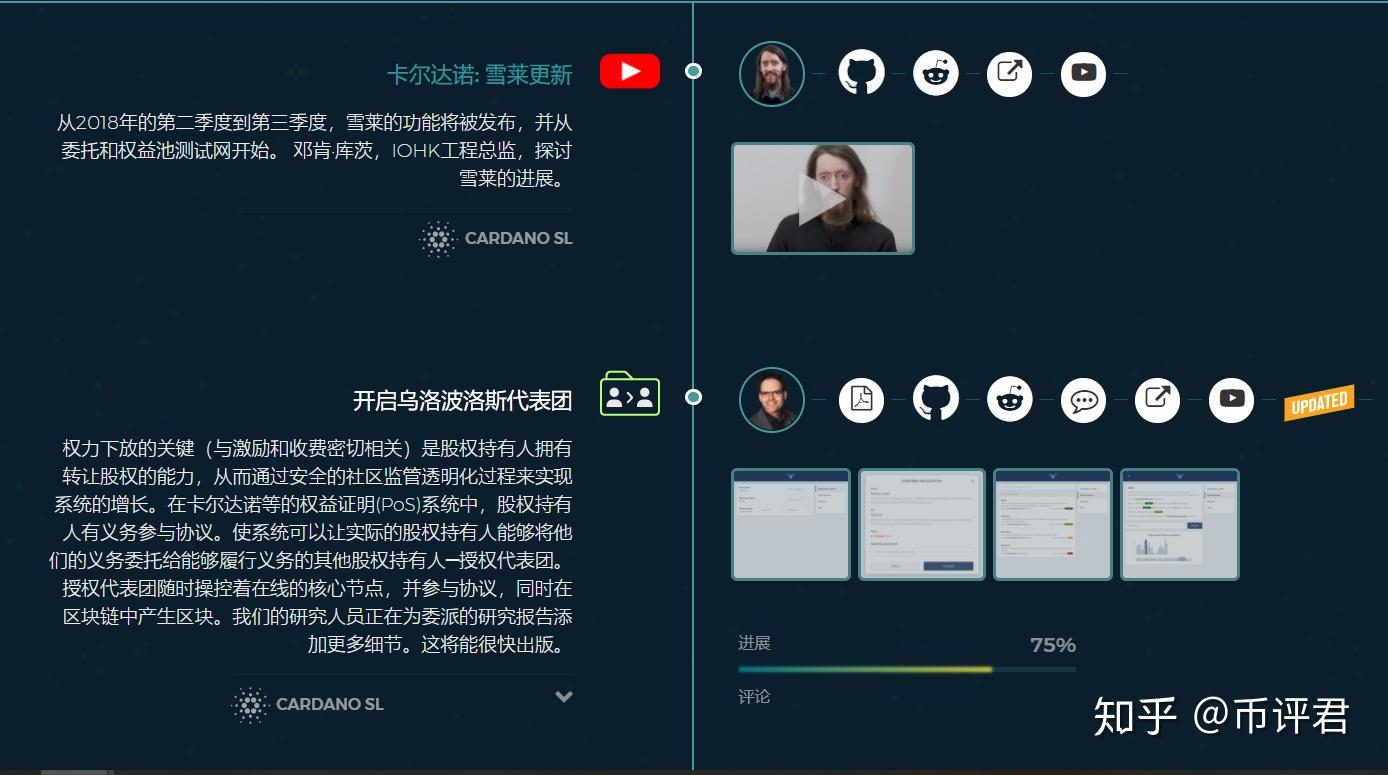The width and height of the screenshot is (1388, 775).
Task: Click the 75% progress bar
Action: click(905, 668)
